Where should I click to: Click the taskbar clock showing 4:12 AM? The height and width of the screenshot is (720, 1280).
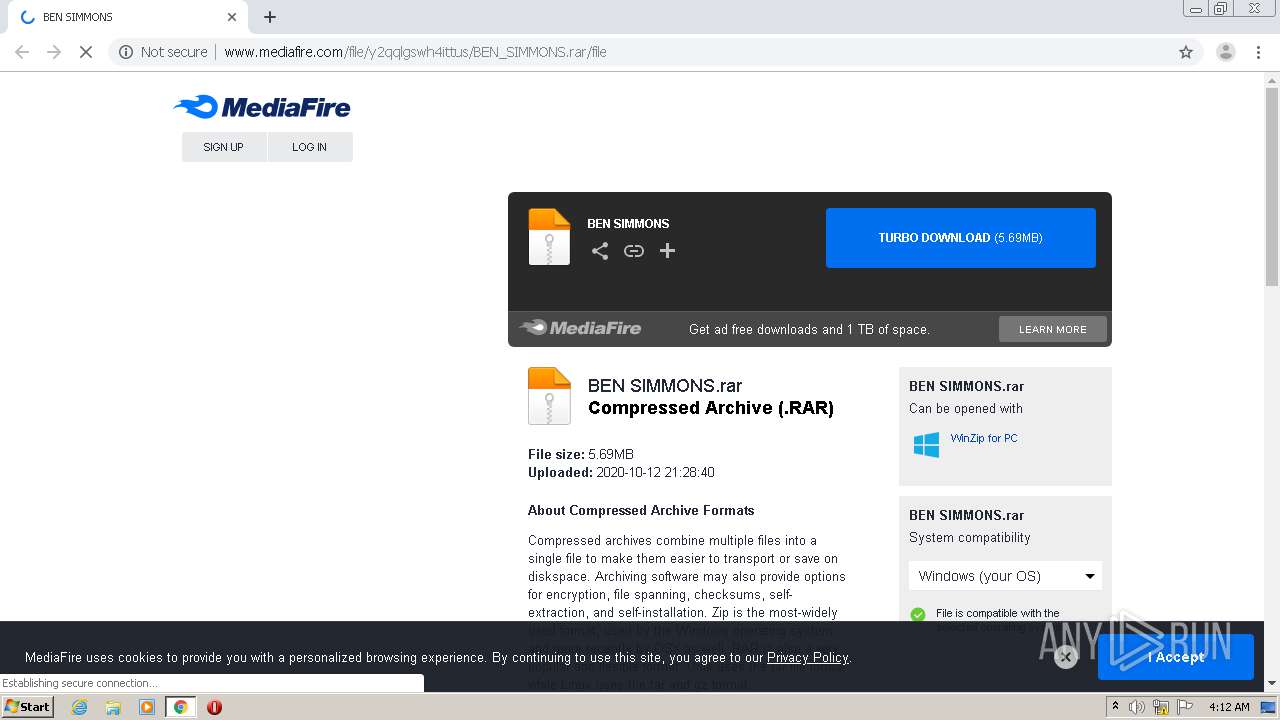coord(1229,707)
